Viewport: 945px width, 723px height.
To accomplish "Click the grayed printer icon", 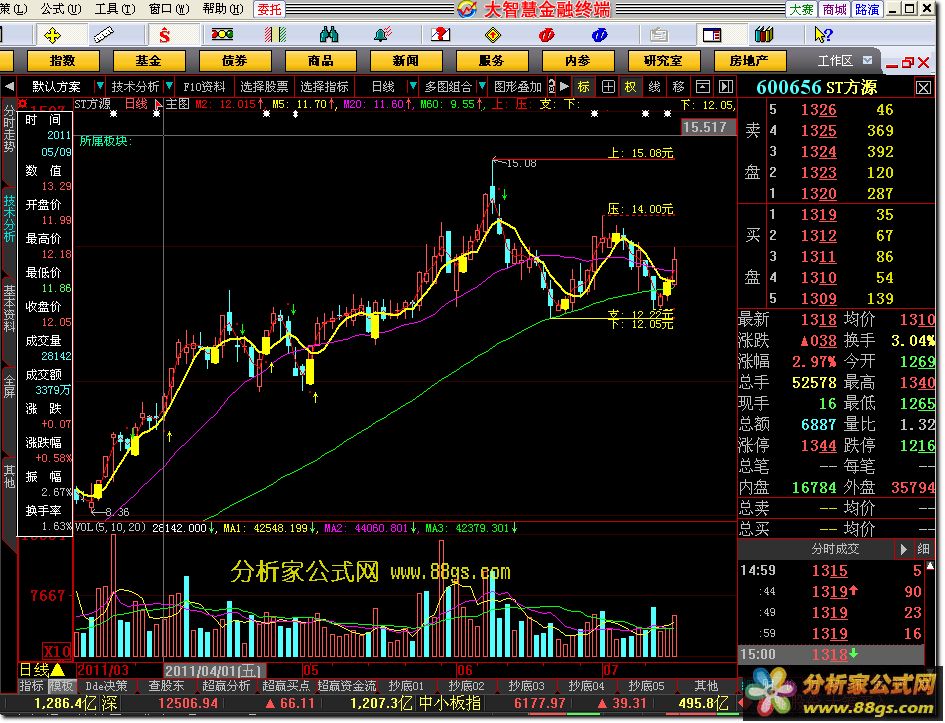I will click(x=658, y=35).
